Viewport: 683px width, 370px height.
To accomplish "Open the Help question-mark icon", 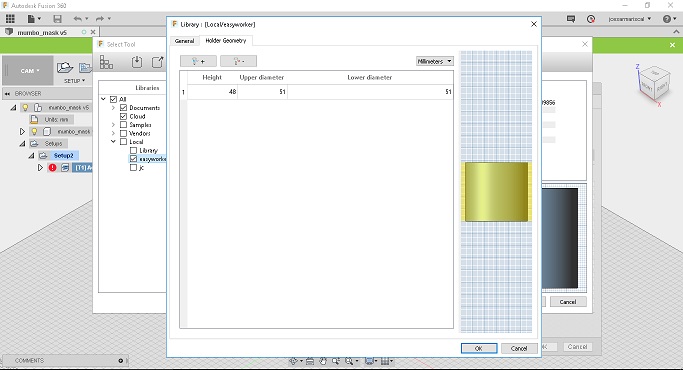I will point(667,19).
